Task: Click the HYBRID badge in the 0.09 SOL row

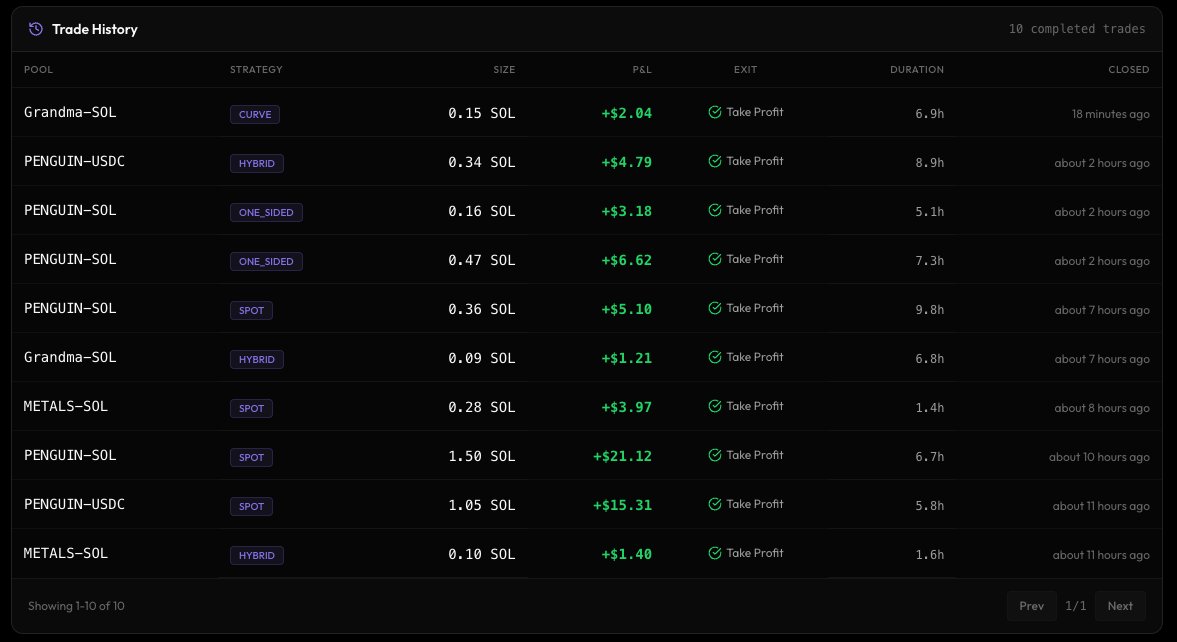Action: 257,359
